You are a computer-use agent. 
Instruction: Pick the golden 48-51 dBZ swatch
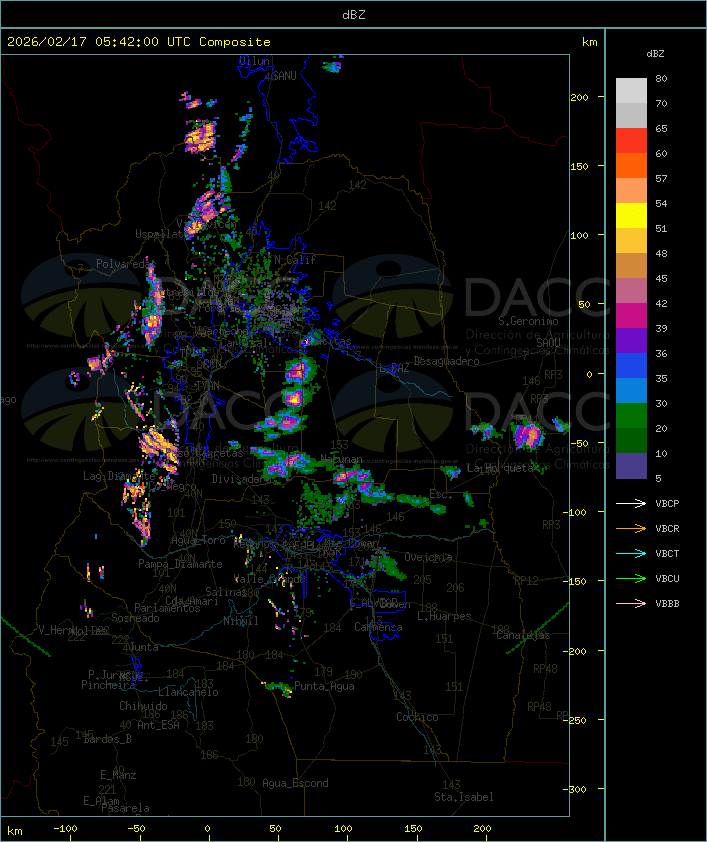point(631,241)
